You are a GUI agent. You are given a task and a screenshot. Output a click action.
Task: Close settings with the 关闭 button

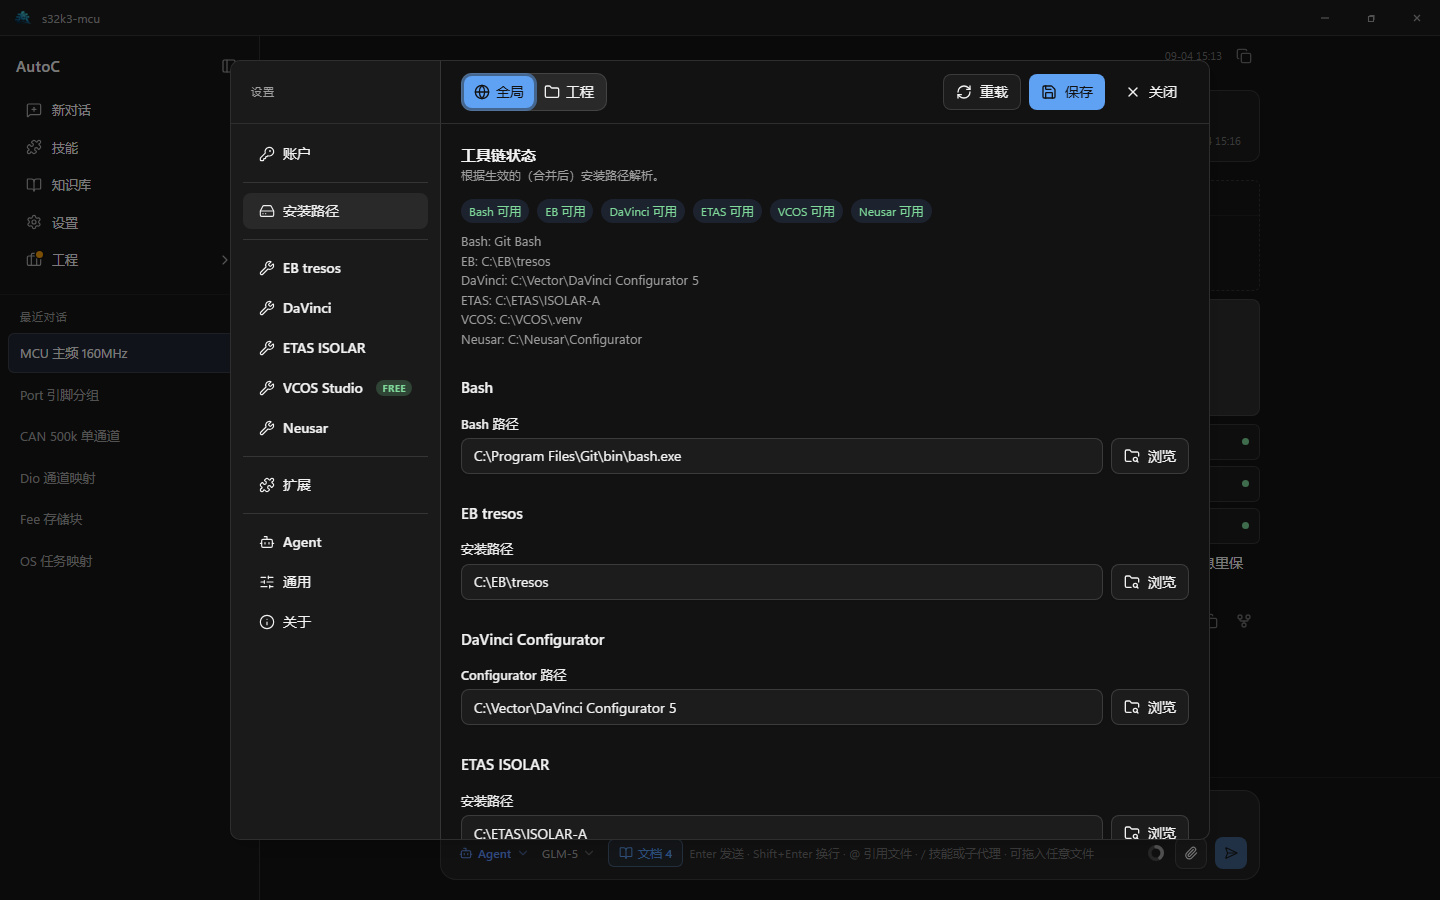[x=1152, y=92]
